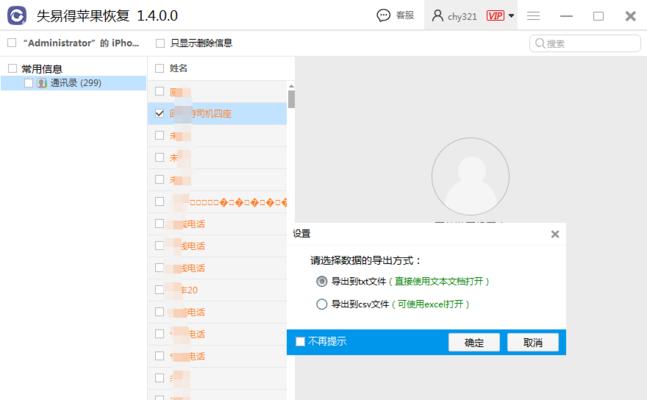Viewport: 647px width, 400px height.
Task: Close the 设置 dialog with the X
Action: pos(555,234)
